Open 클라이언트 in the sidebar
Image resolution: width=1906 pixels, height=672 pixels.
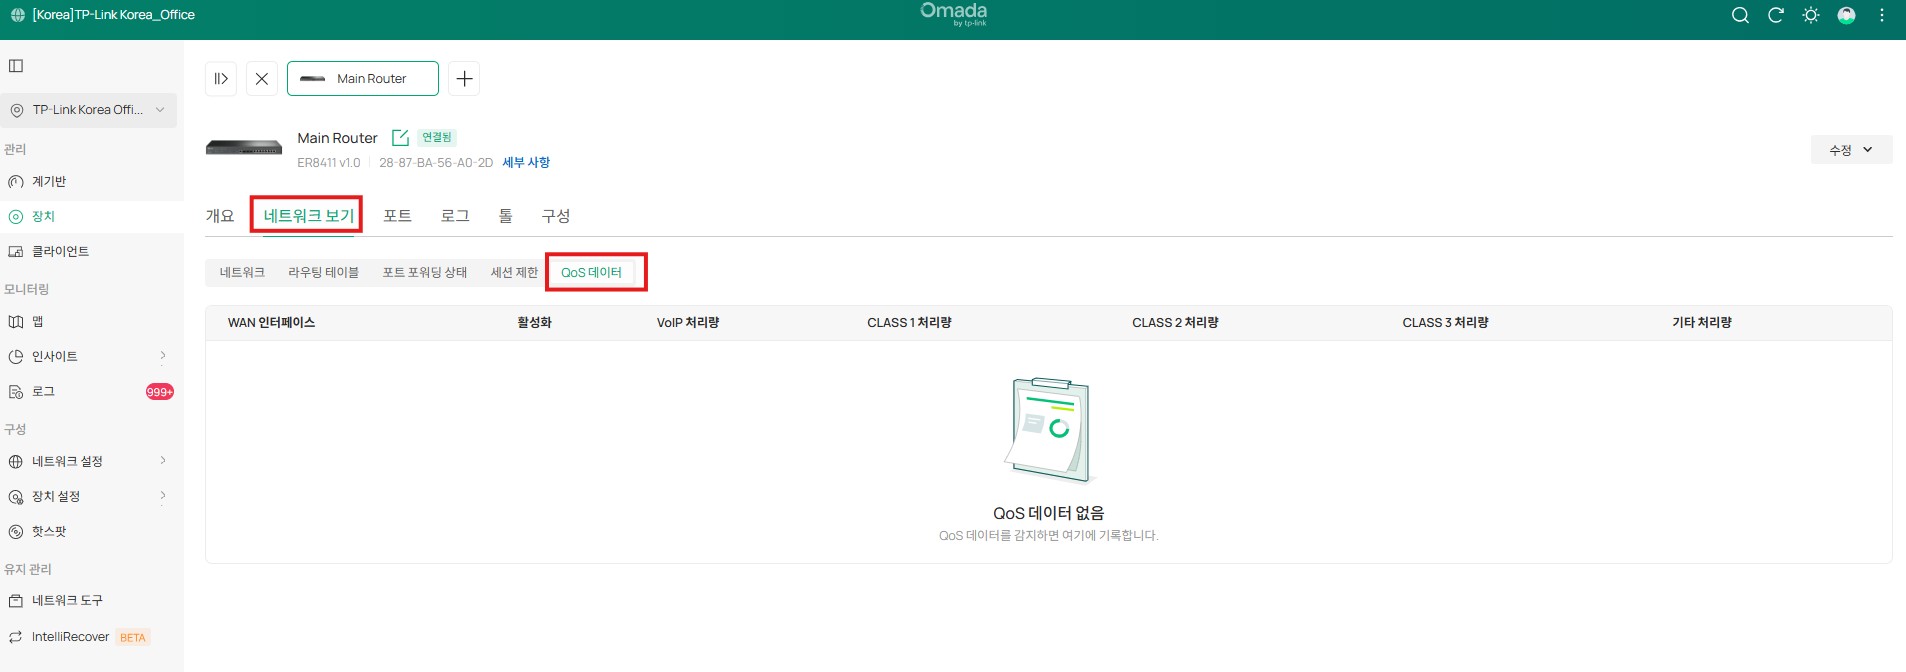tap(60, 252)
